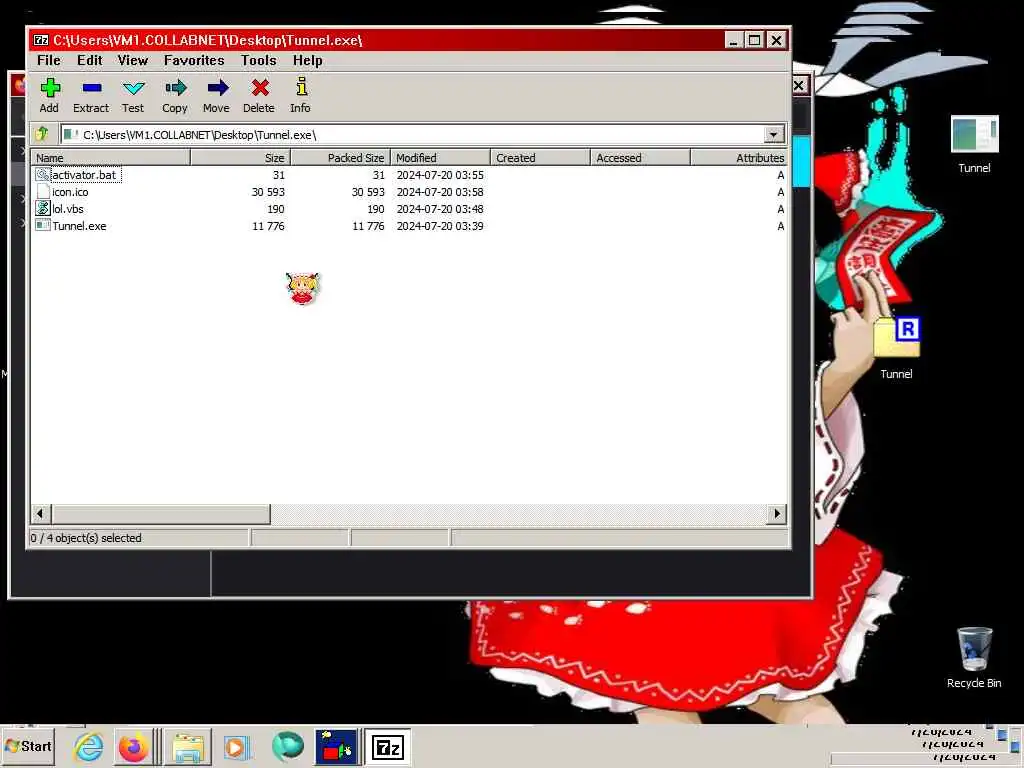This screenshot has height=768, width=1024.
Task: Select the Tunnel.exe file icon
Action: [42, 225]
